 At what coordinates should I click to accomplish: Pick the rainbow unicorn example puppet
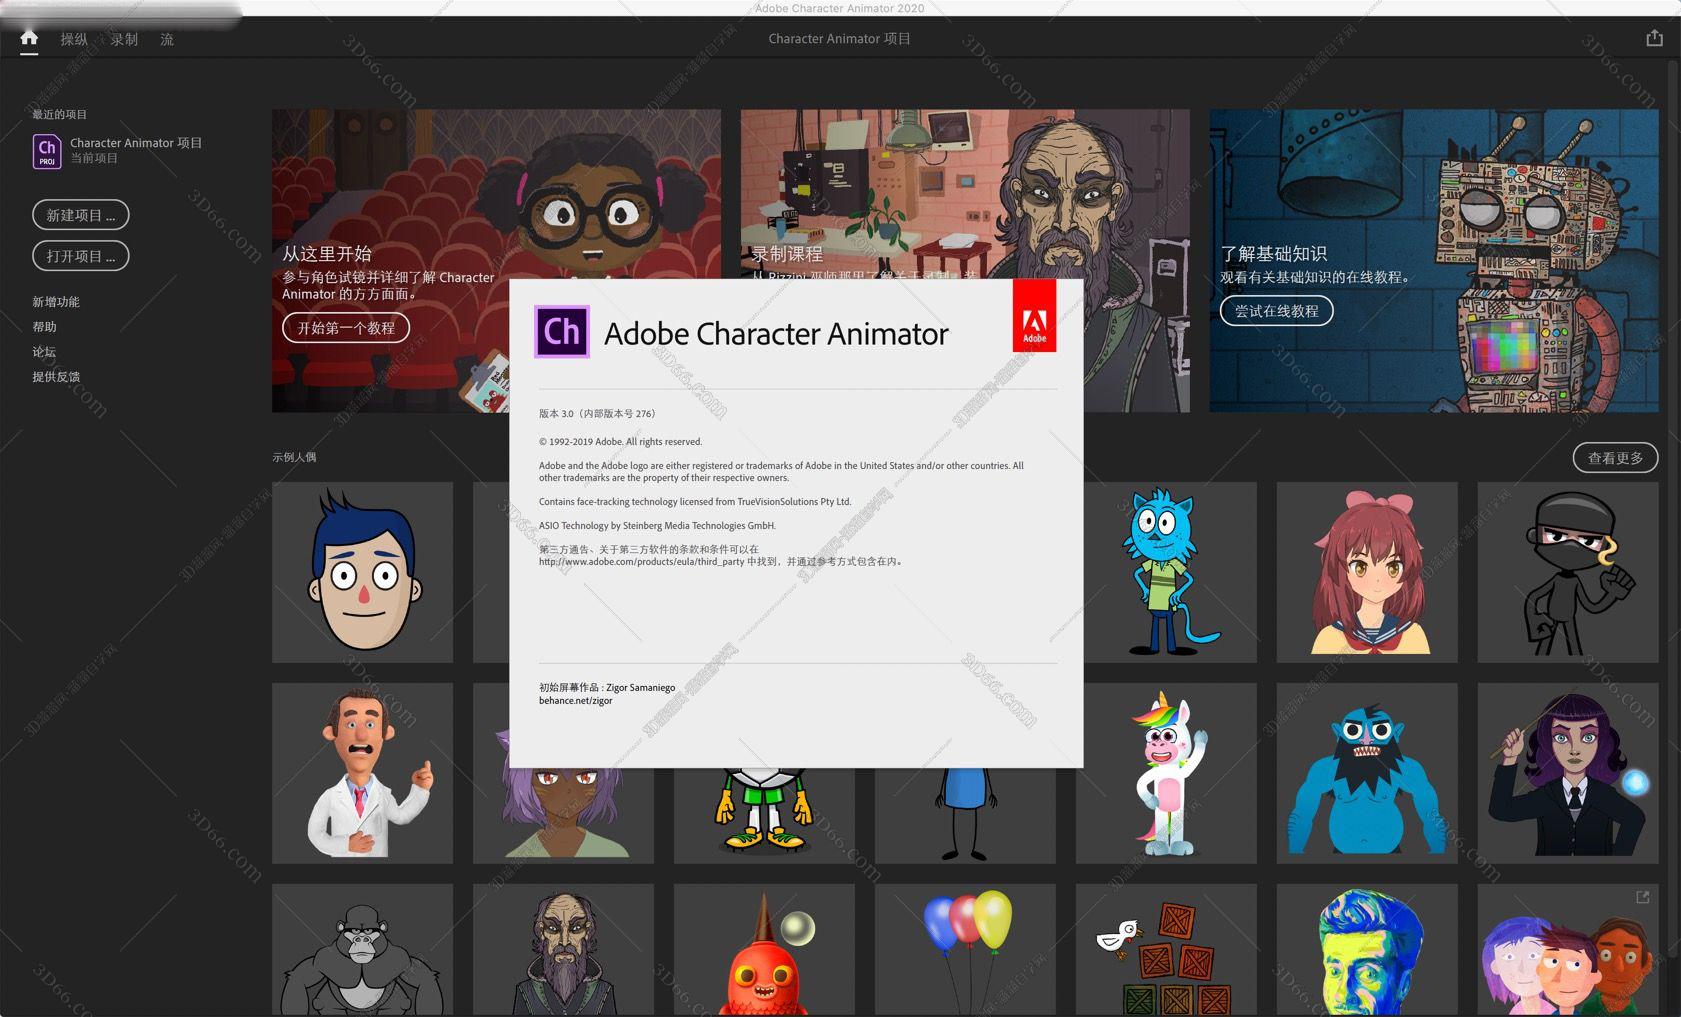coord(1166,773)
